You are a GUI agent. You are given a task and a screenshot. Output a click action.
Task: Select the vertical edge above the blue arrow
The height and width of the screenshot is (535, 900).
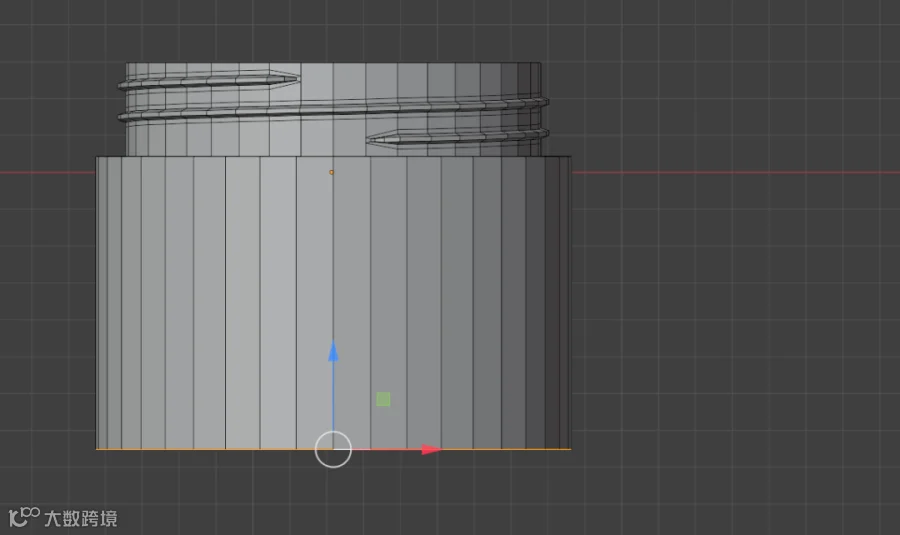click(333, 253)
